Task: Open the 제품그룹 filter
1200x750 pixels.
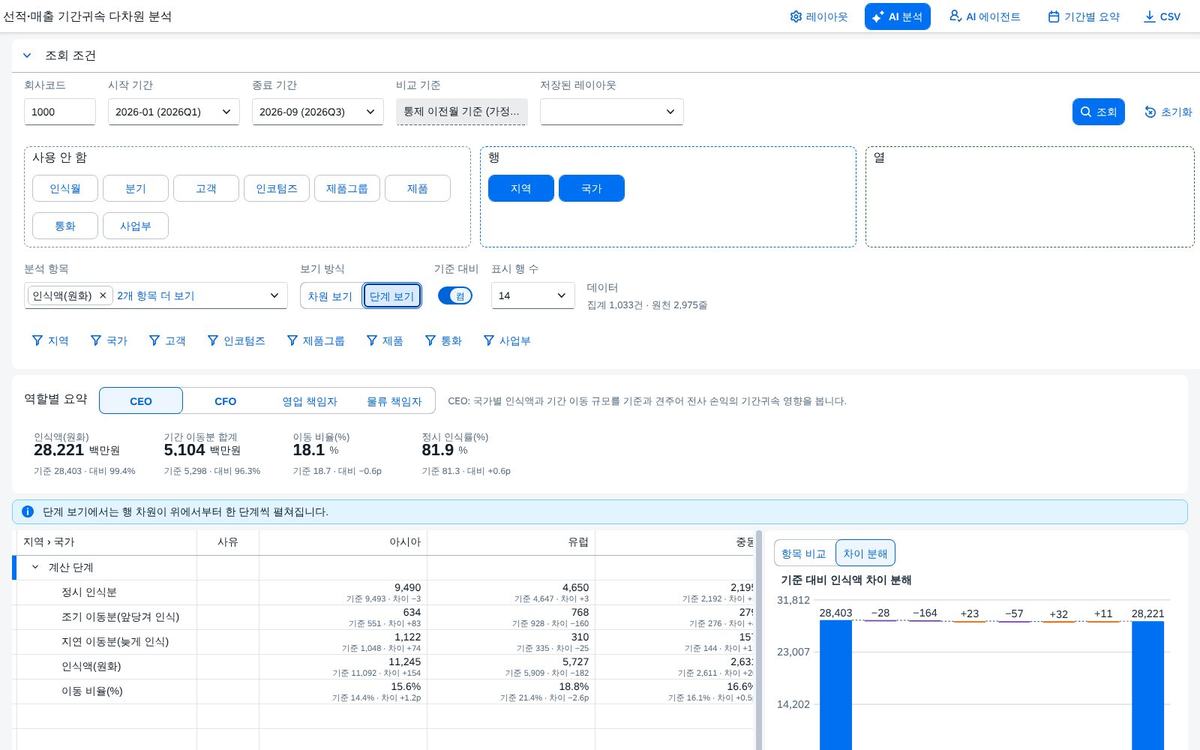Action: click(316, 341)
